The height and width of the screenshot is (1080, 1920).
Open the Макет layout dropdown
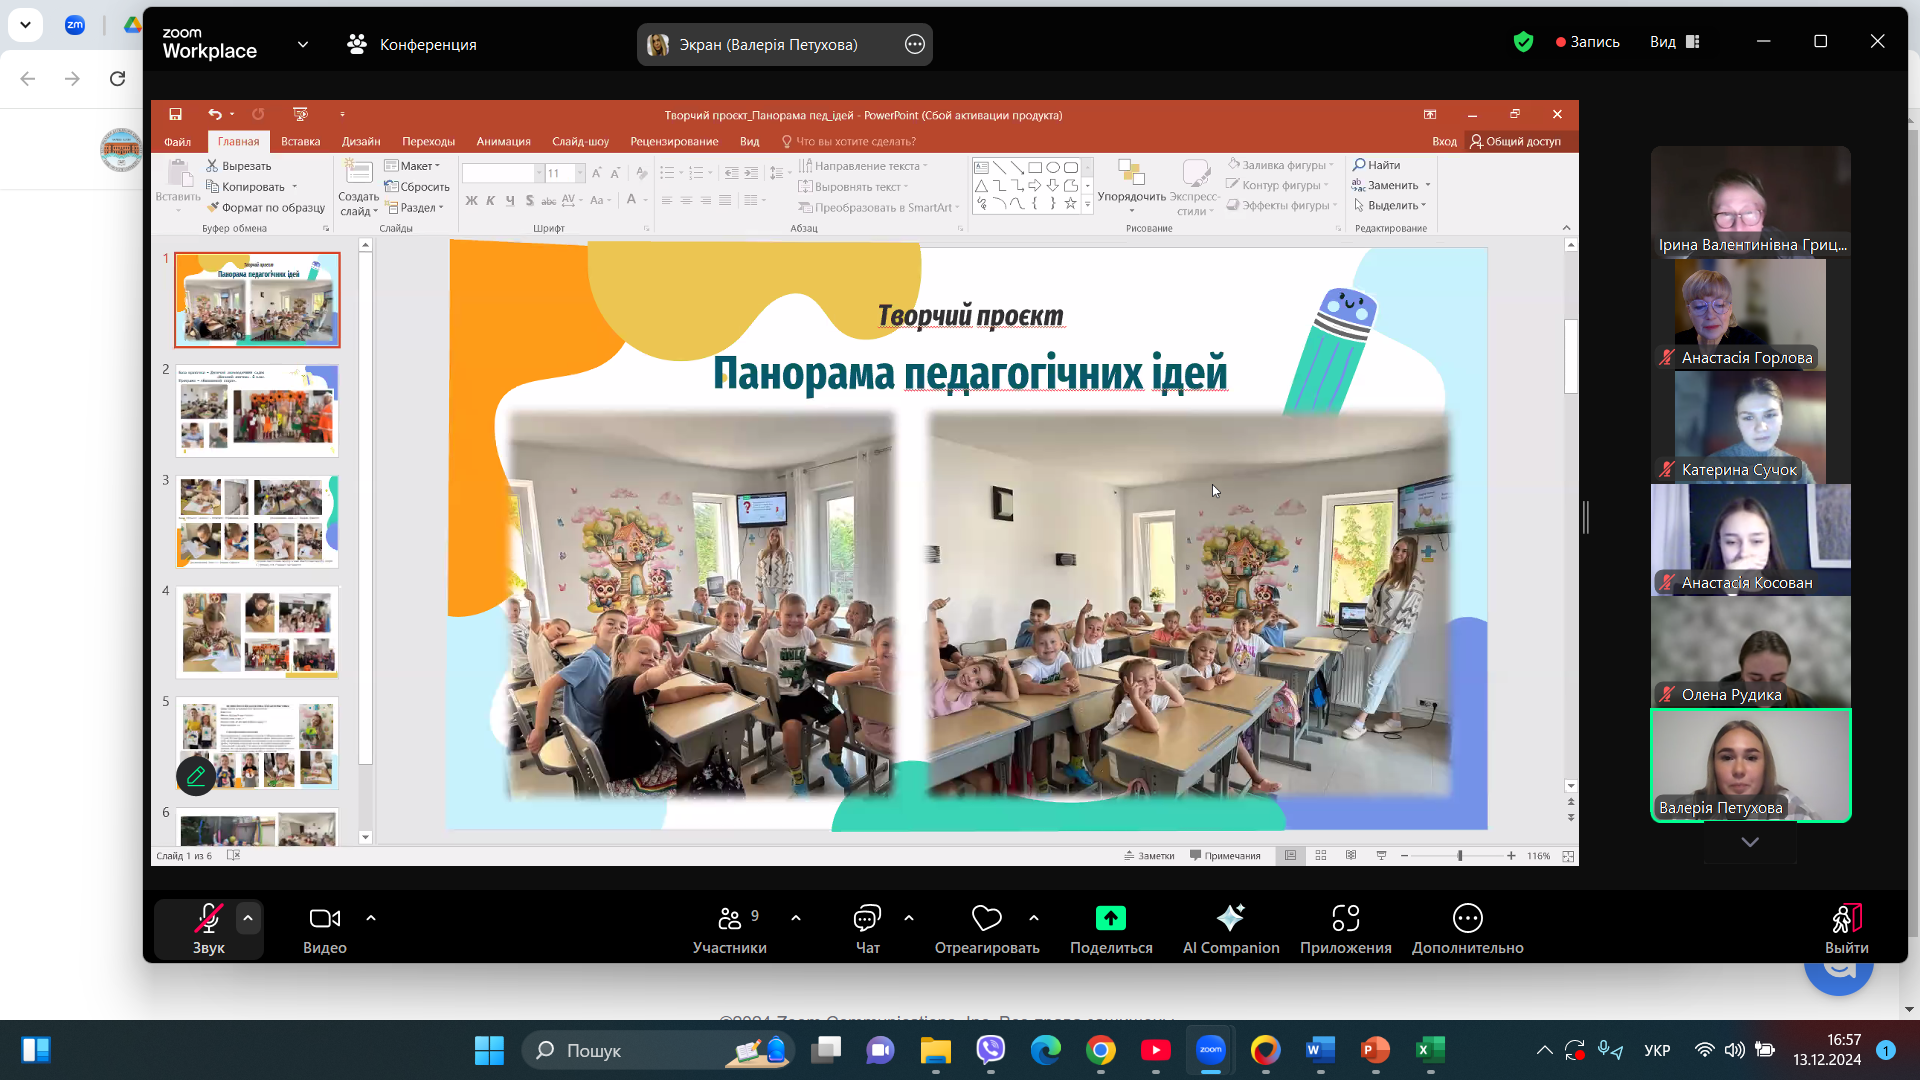coord(412,166)
